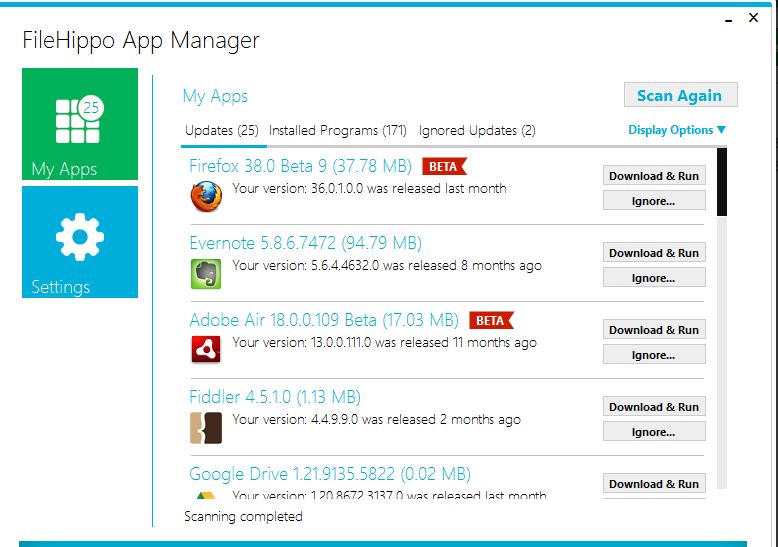Screen dimensions: 778x547
Task: Open Fiddler 4.5.1.0 title link
Action: coord(275,397)
